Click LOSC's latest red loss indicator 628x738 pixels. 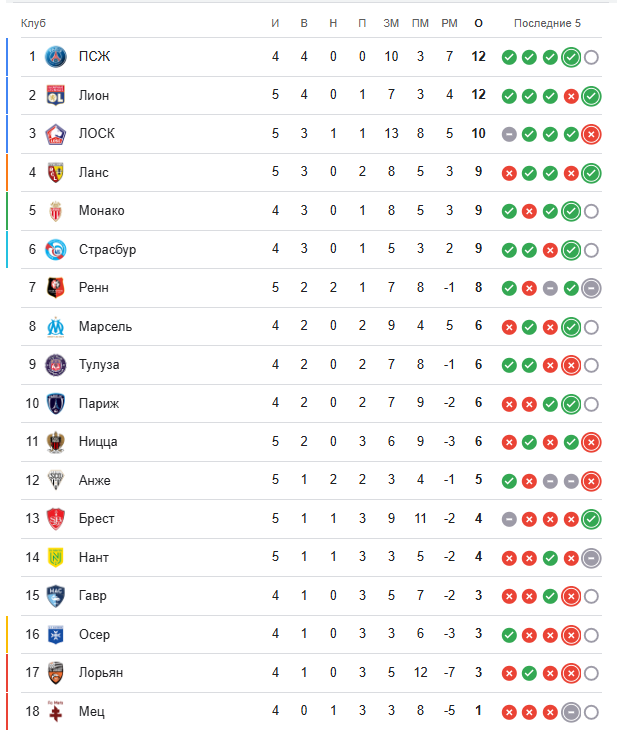coord(591,134)
